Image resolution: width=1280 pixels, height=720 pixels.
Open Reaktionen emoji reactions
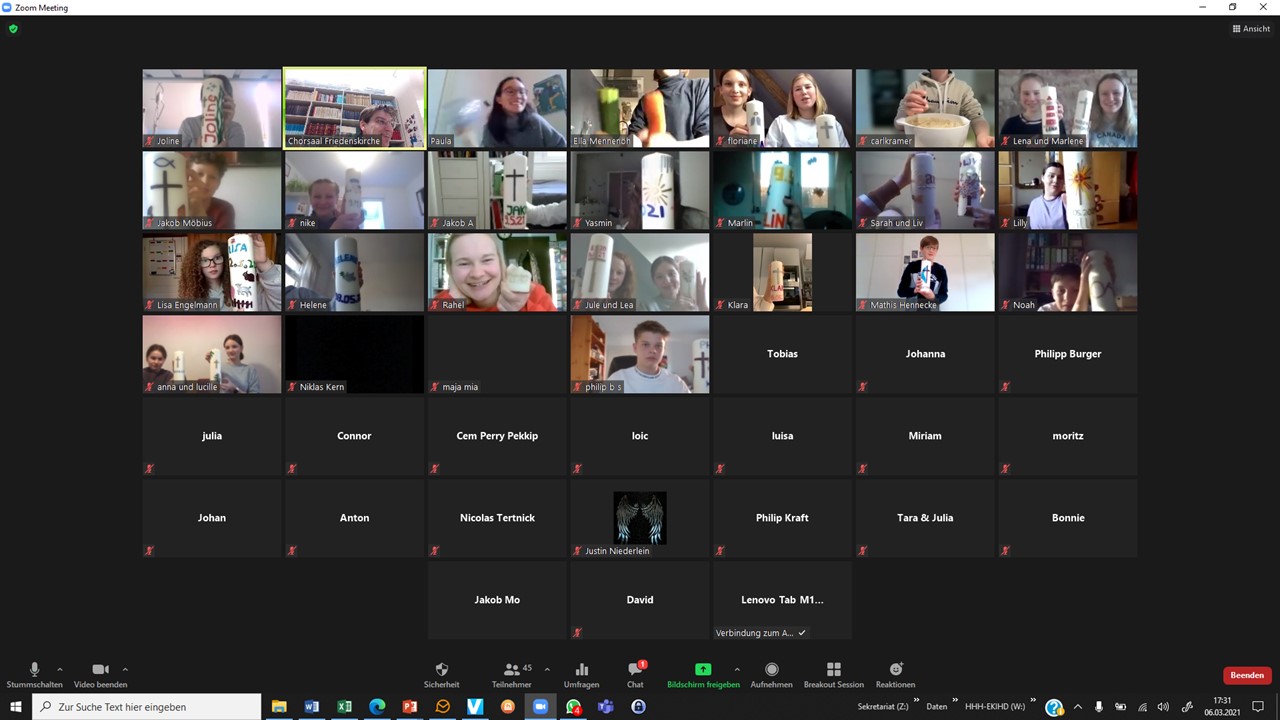pyautogui.click(x=895, y=675)
